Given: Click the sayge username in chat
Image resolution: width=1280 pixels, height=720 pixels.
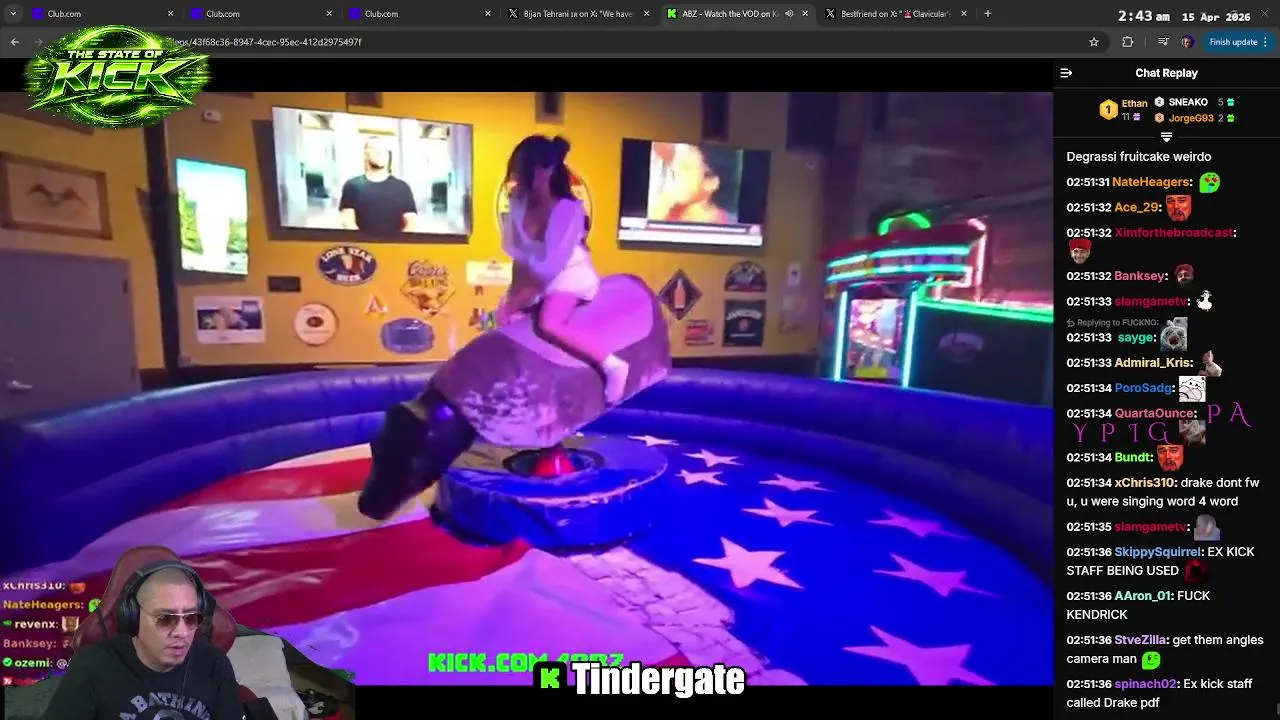Looking at the screenshot, I should click(x=1135, y=338).
